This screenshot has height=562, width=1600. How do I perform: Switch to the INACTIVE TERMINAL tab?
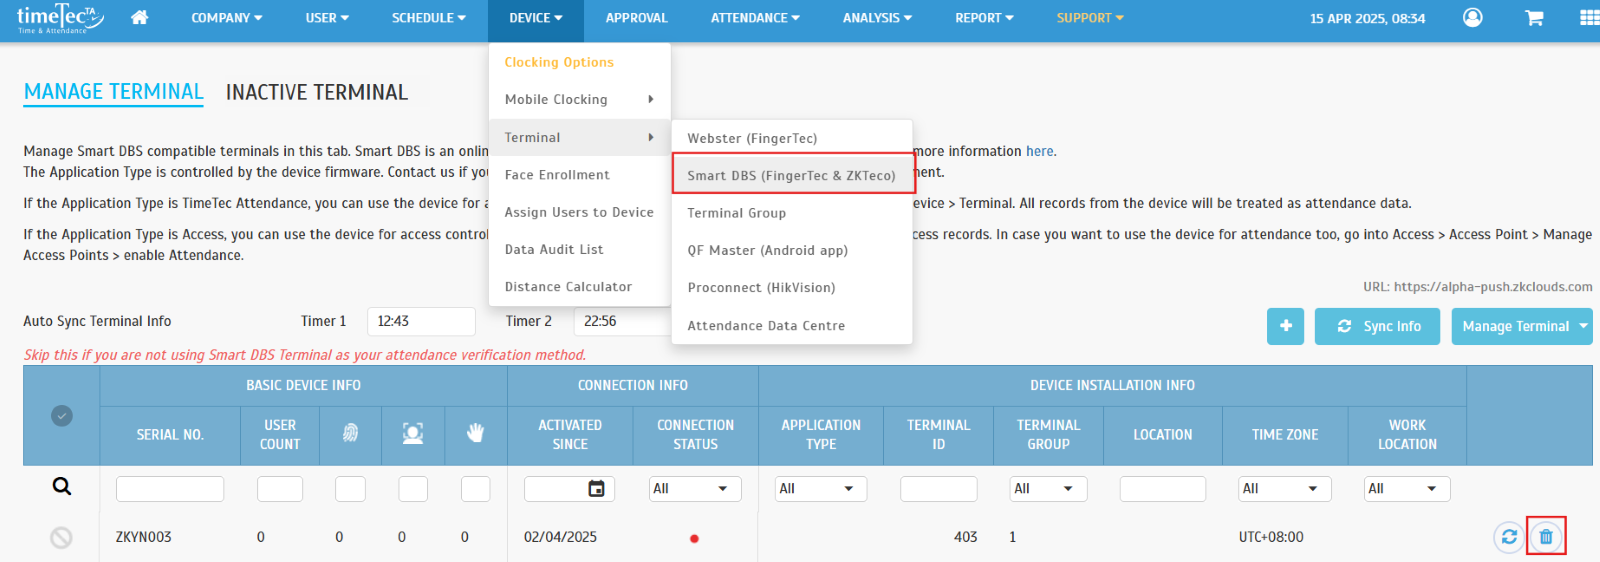317,92
